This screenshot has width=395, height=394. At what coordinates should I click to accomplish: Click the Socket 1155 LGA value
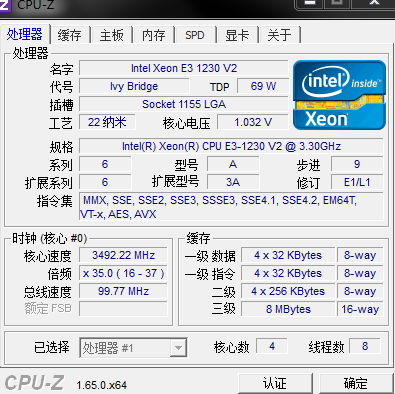(184, 104)
